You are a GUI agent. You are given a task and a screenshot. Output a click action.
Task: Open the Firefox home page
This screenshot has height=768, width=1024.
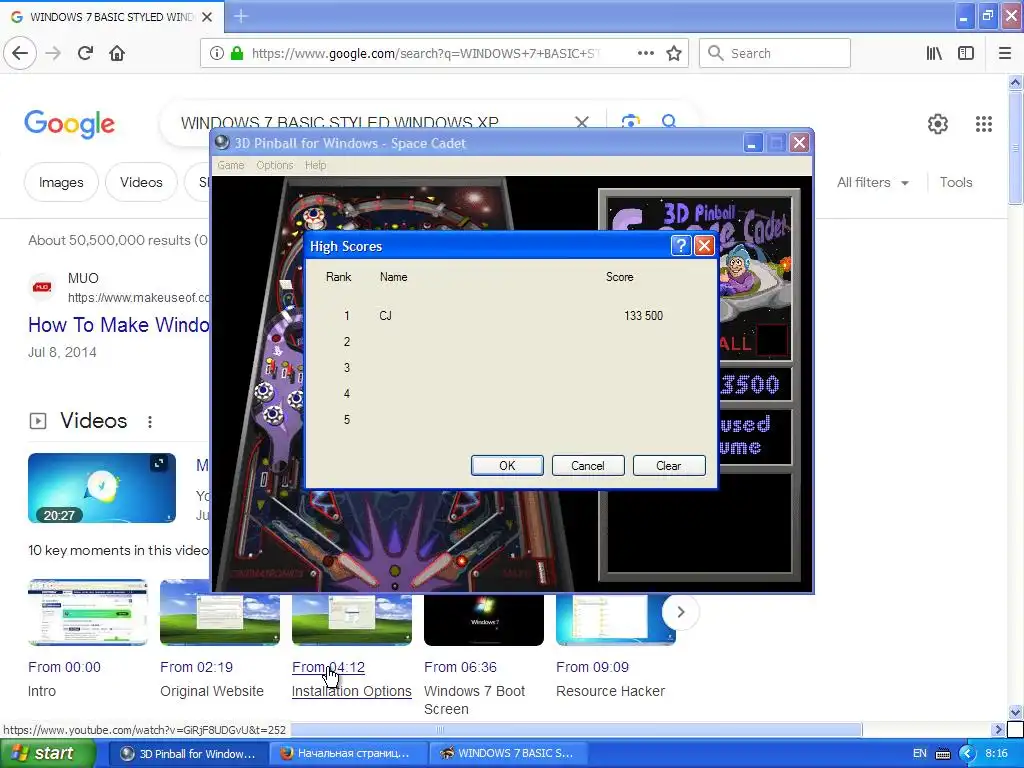coord(117,53)
